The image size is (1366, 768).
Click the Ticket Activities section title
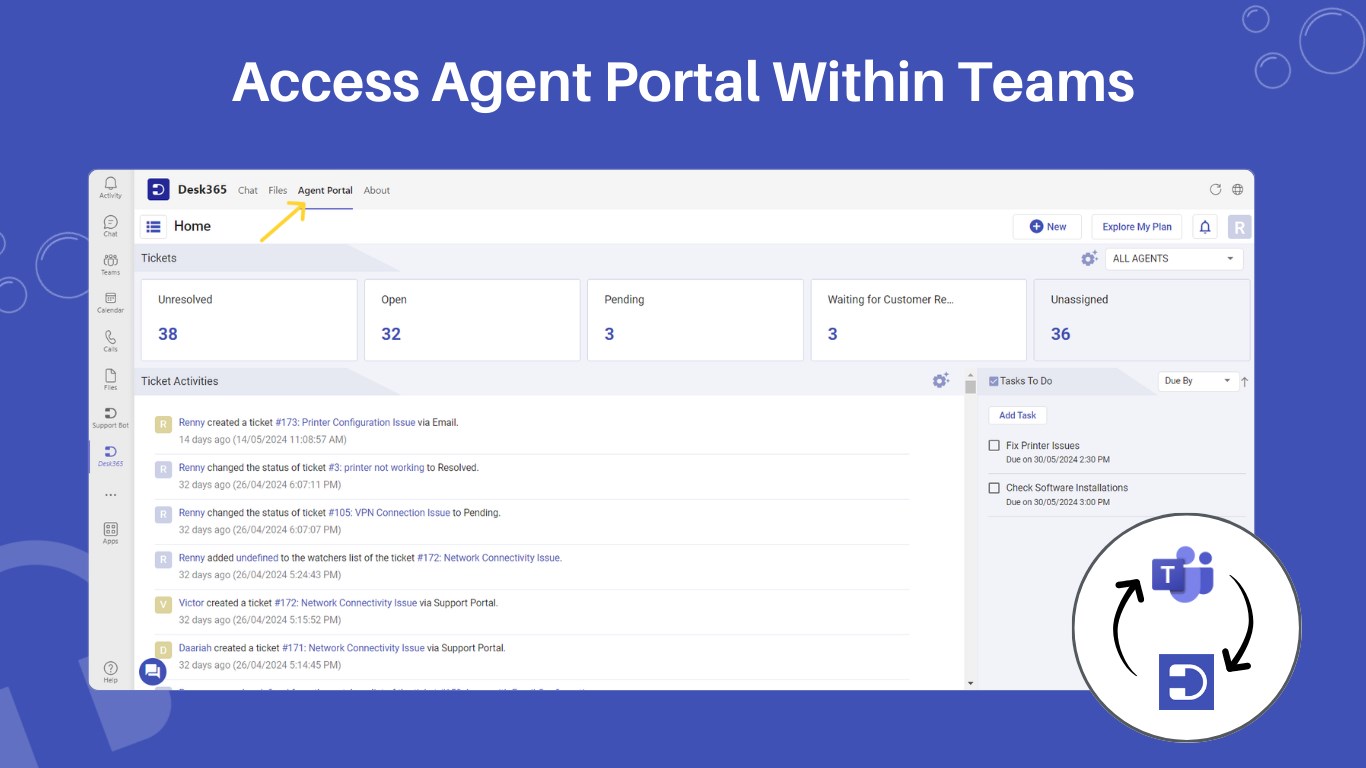point(179,381)
